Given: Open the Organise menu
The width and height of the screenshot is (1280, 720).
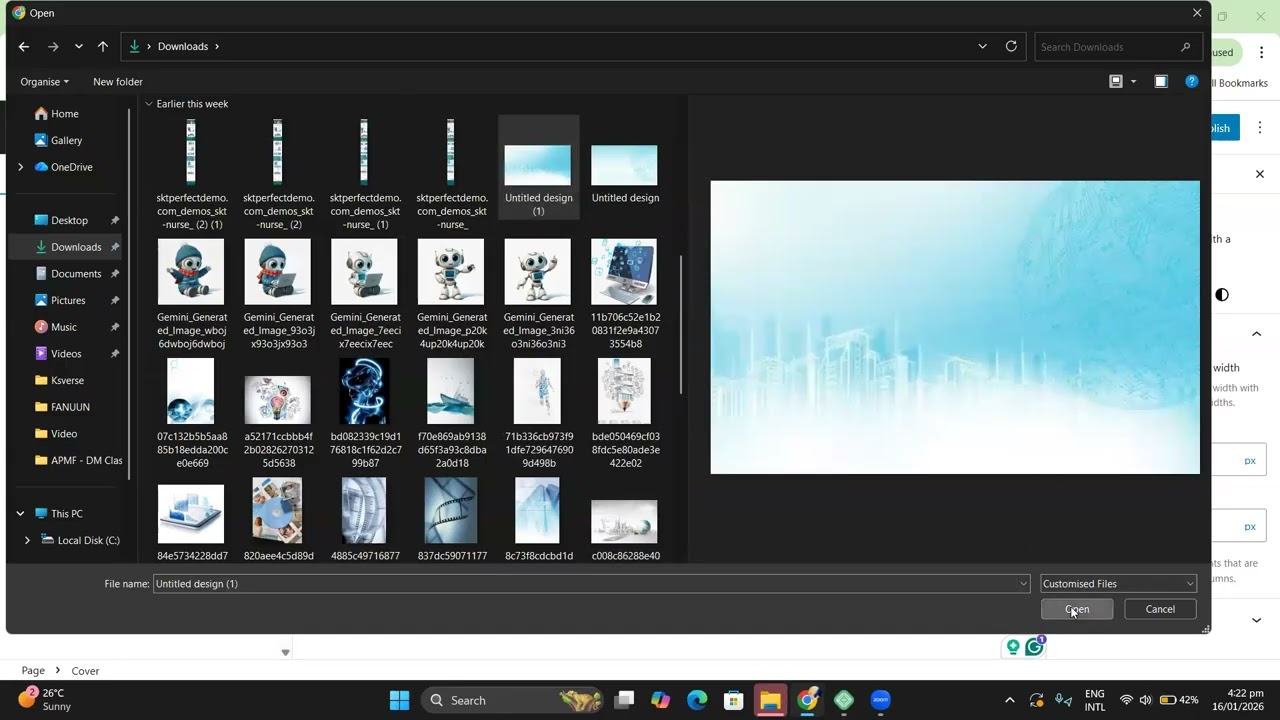Looking at the screenshot, I should pyautogui.click(x=45, y=82).
